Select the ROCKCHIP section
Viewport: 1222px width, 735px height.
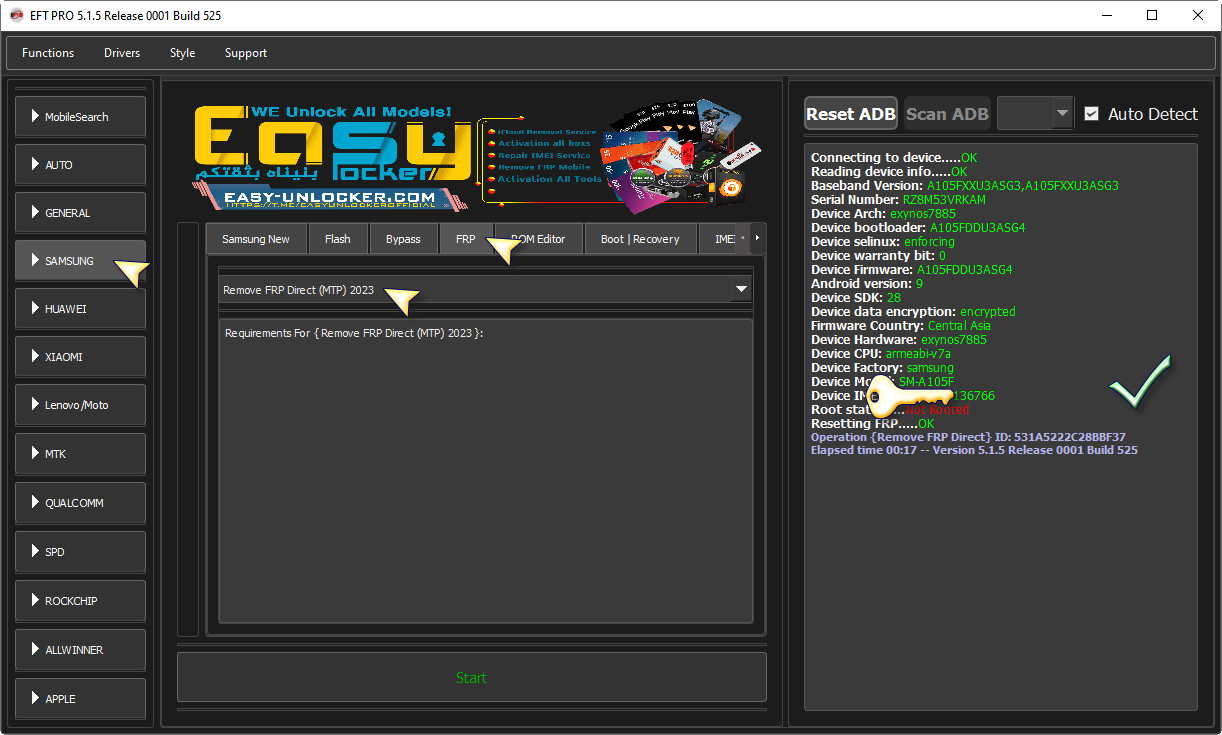(x=81, y=601)
